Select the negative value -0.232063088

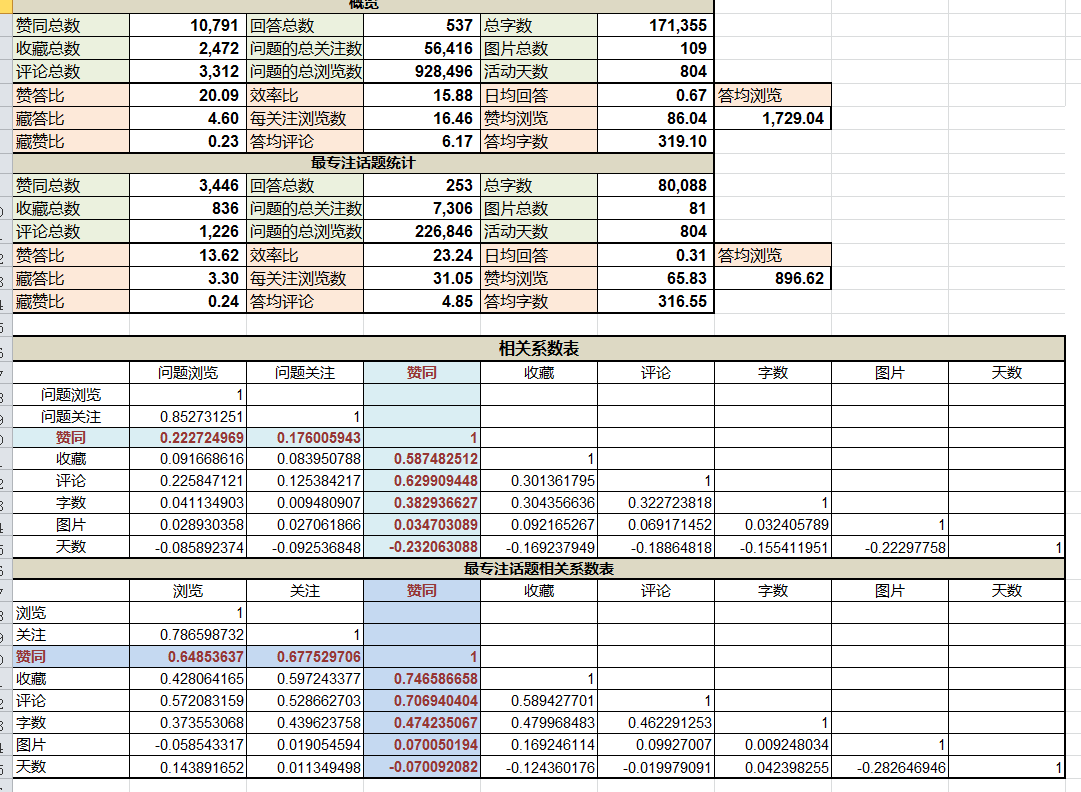(x=421, y=547)
